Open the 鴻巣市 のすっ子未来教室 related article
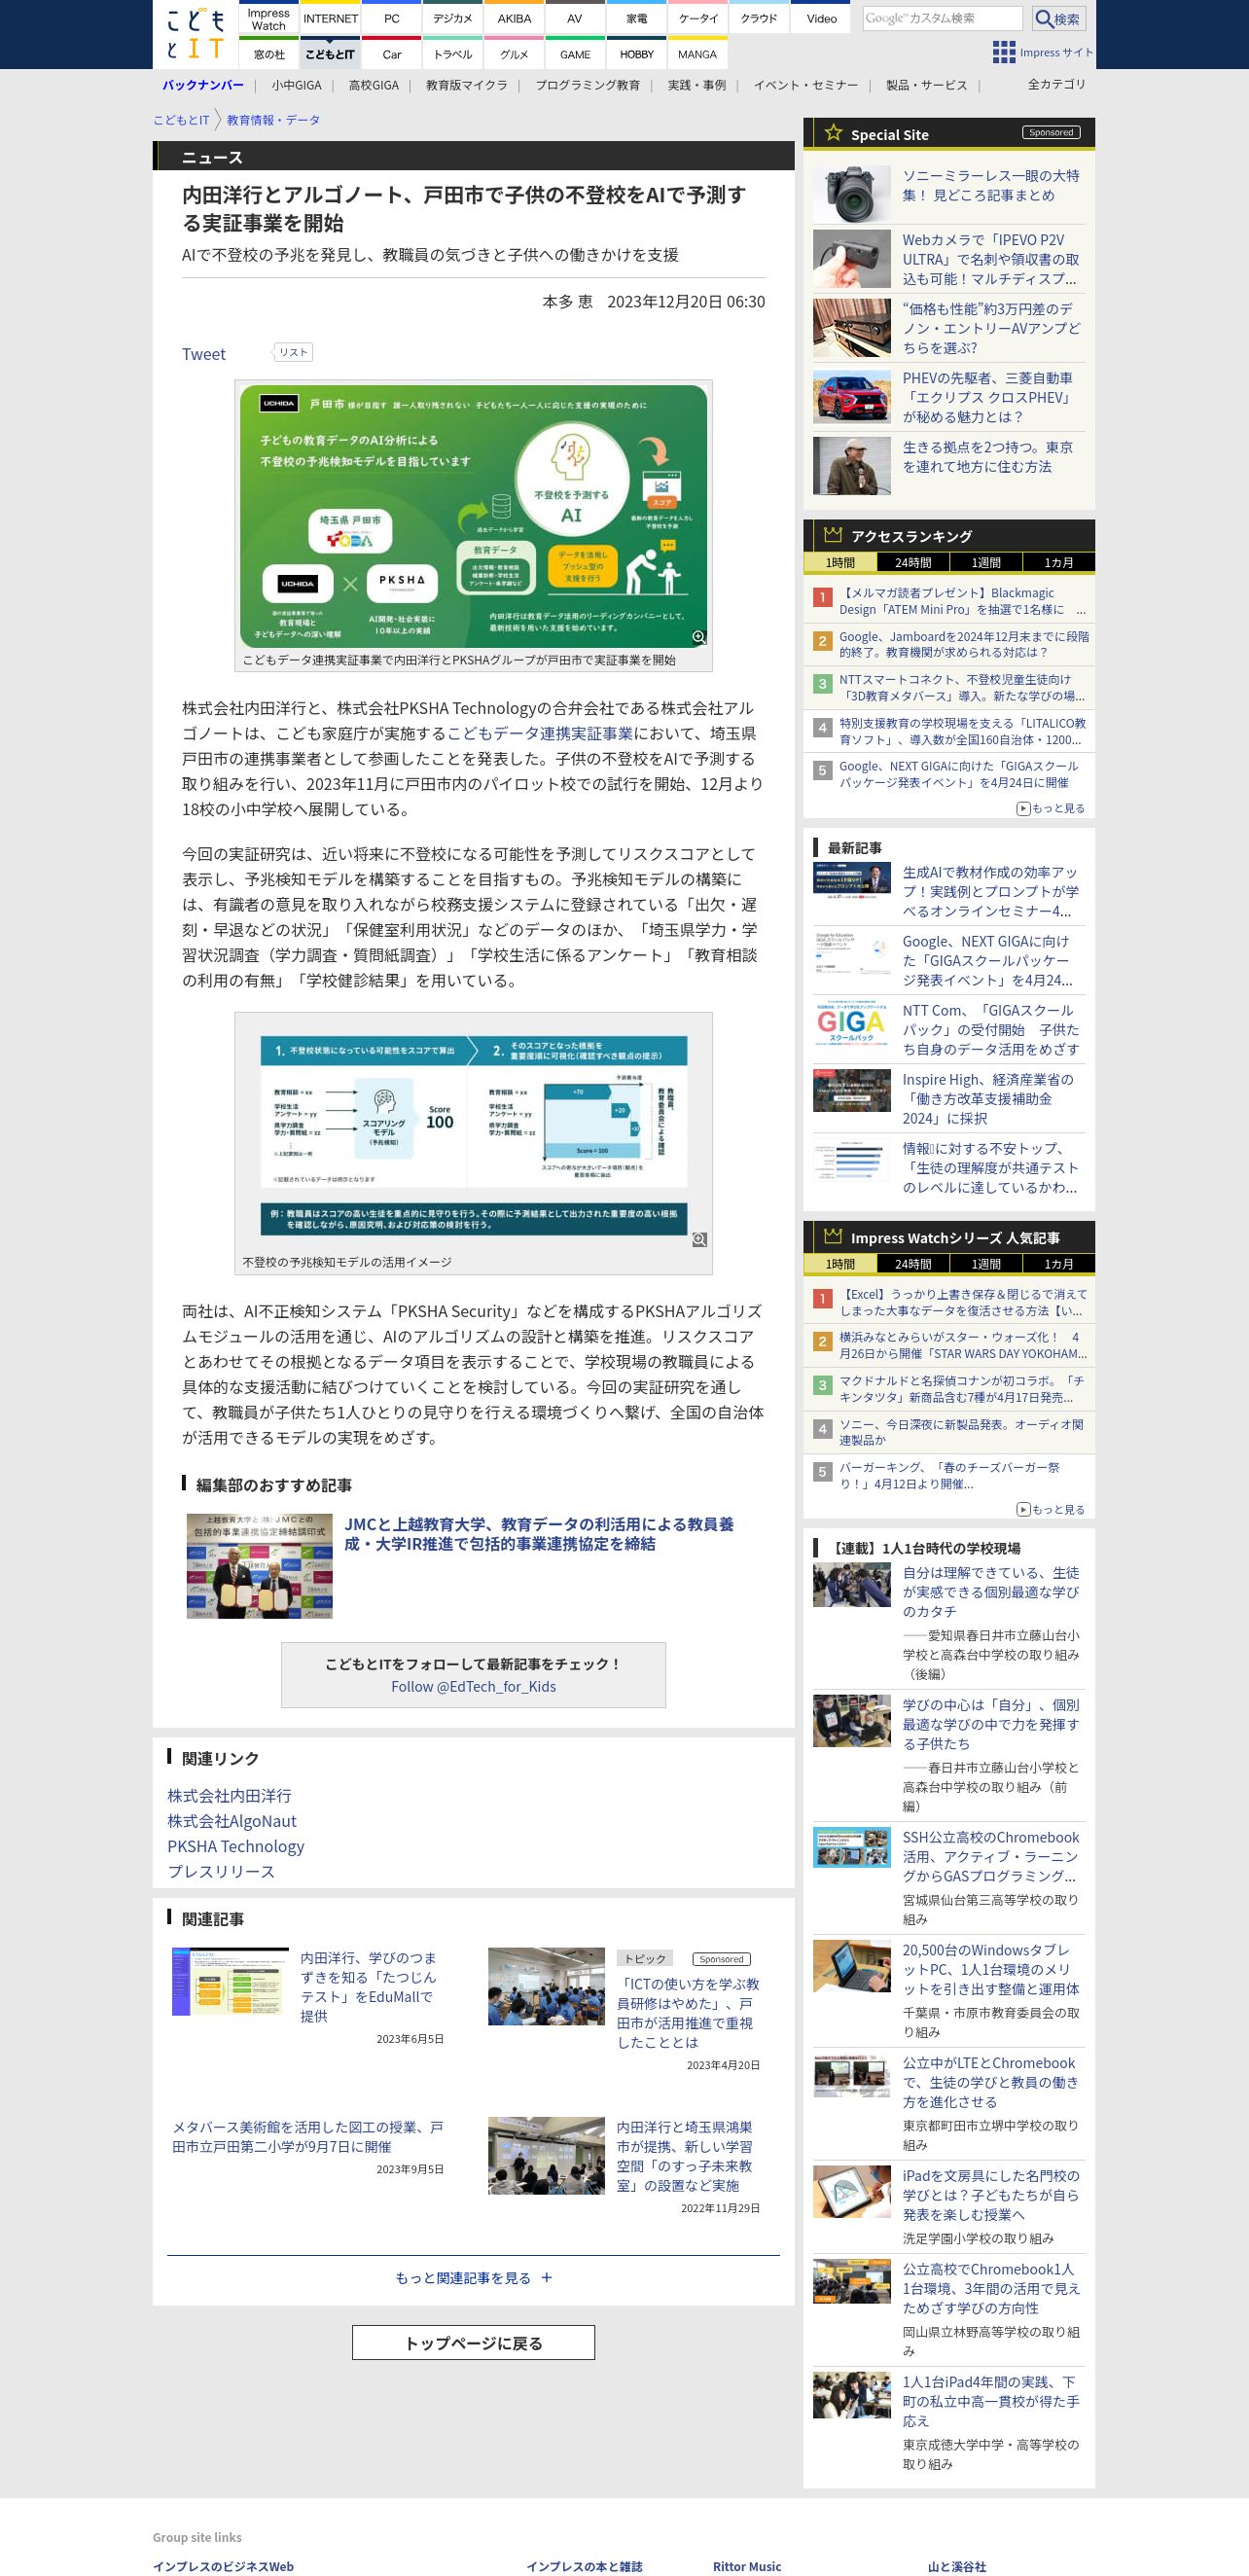Viewport: 1249px width, 2576px height. click(x=686, y=2156)
